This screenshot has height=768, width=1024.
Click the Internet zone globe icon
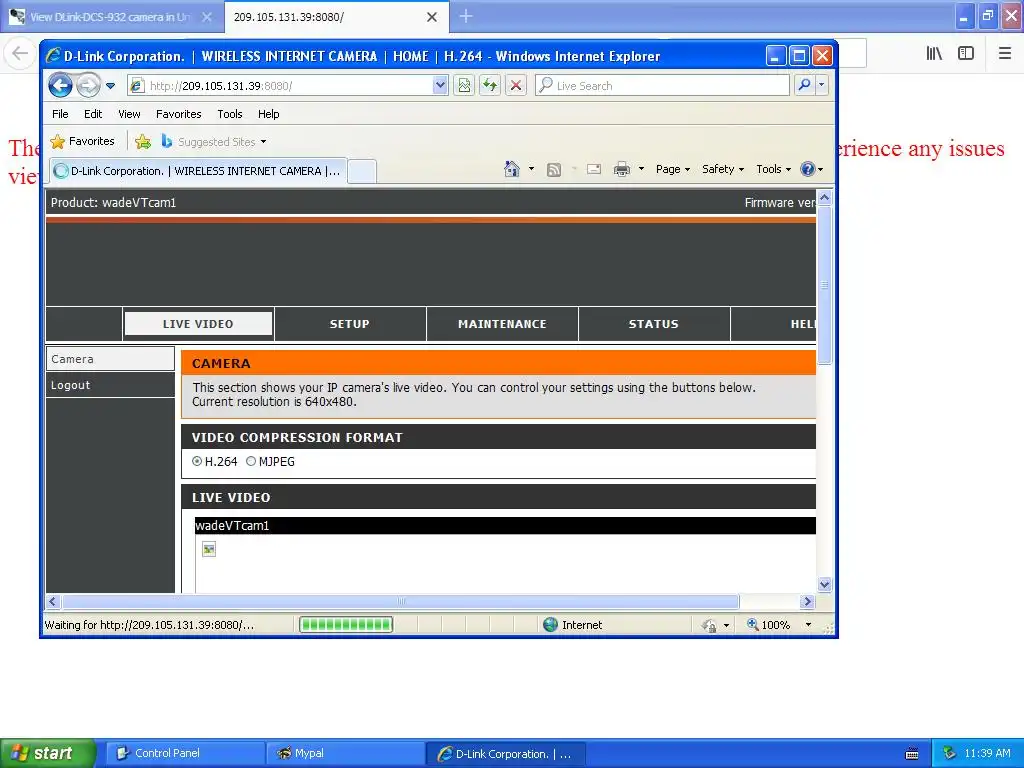click(x=551, y=625)
